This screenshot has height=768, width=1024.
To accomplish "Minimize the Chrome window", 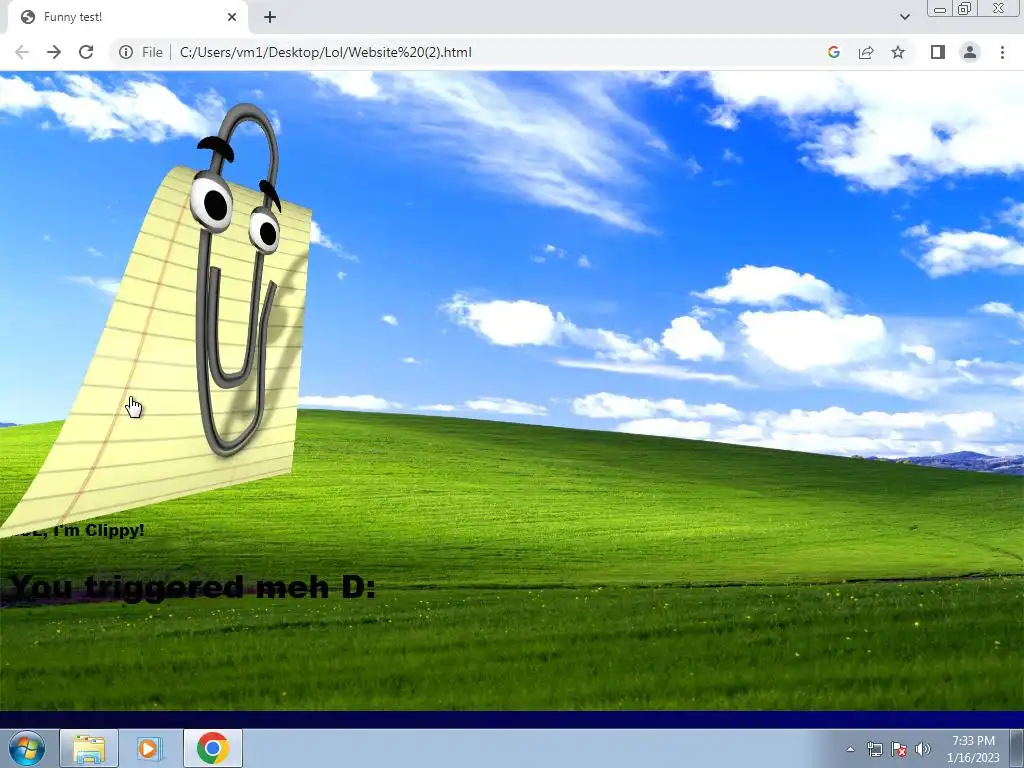I will tap(940, 8).
